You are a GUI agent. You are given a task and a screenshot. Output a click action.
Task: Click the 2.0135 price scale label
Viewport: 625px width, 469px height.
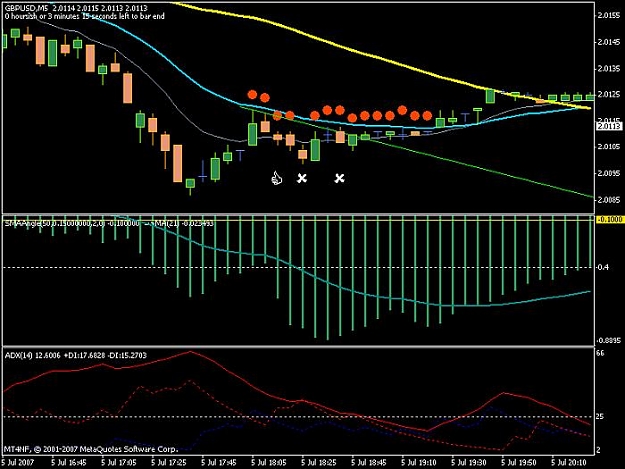pos(609,69)
